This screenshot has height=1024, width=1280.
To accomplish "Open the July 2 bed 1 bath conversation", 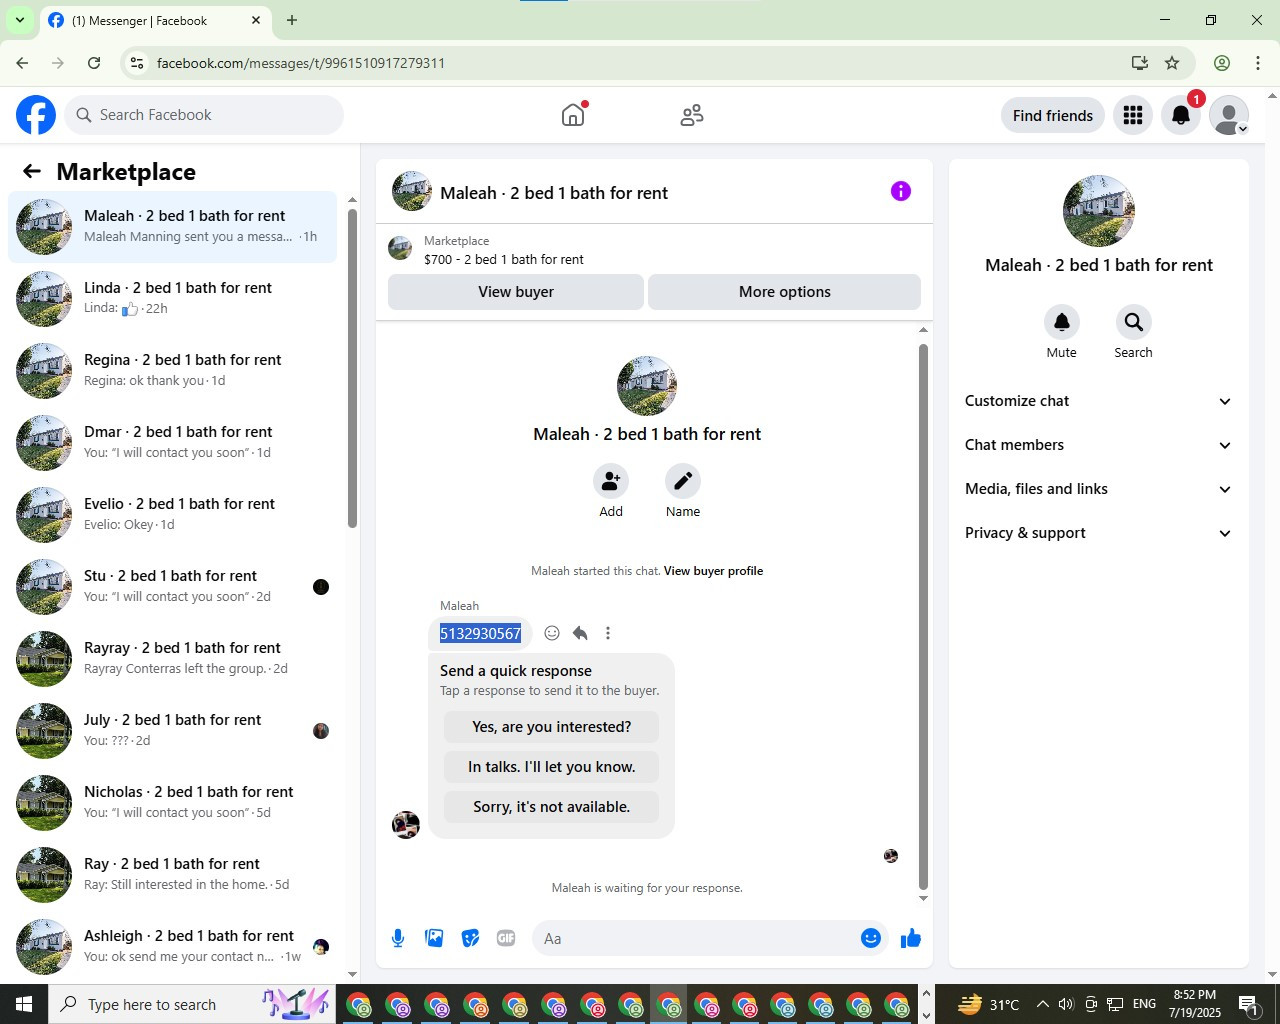I will click(172, 731).
